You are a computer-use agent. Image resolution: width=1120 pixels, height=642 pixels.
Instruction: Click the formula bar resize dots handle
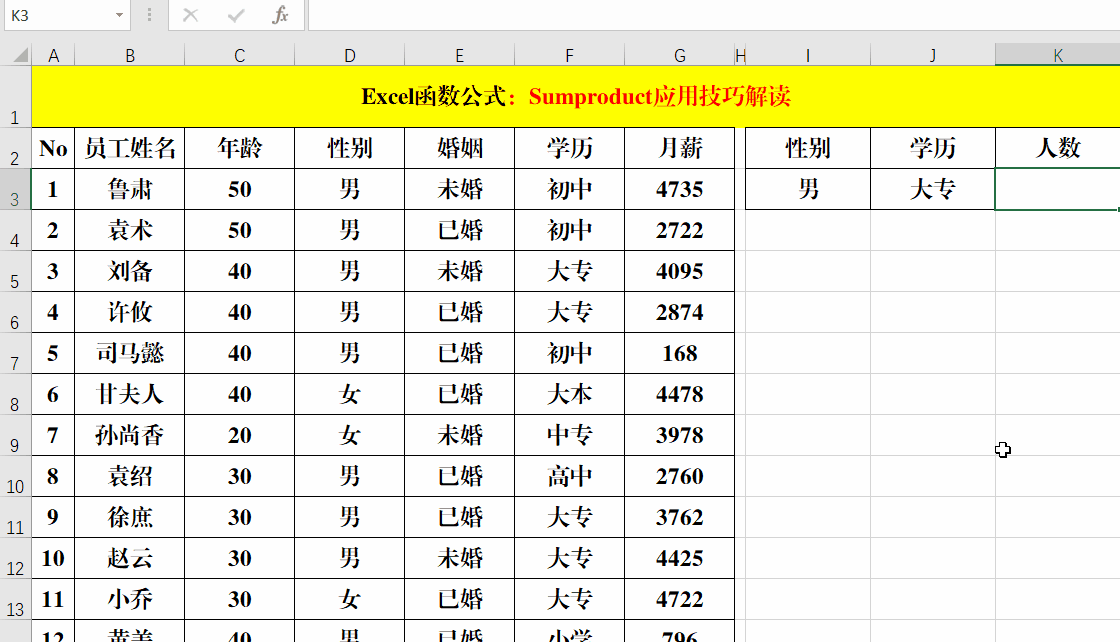click(149, 15)
